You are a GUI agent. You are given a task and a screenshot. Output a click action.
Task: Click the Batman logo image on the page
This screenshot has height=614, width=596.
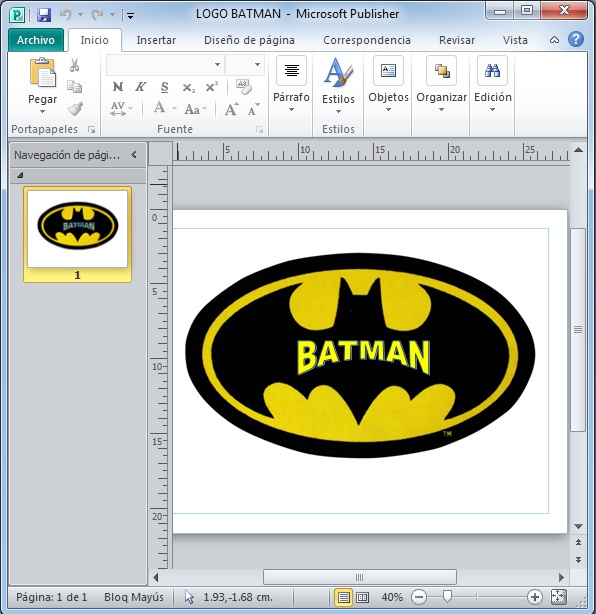360,355
